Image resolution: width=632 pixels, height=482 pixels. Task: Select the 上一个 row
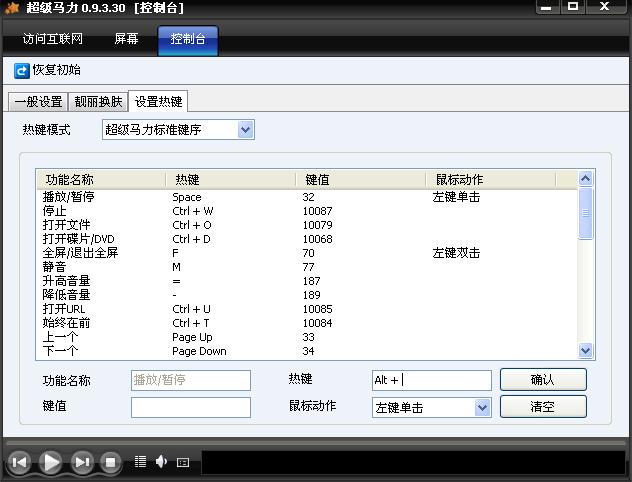pyautogui.click(x=306, y=337)
